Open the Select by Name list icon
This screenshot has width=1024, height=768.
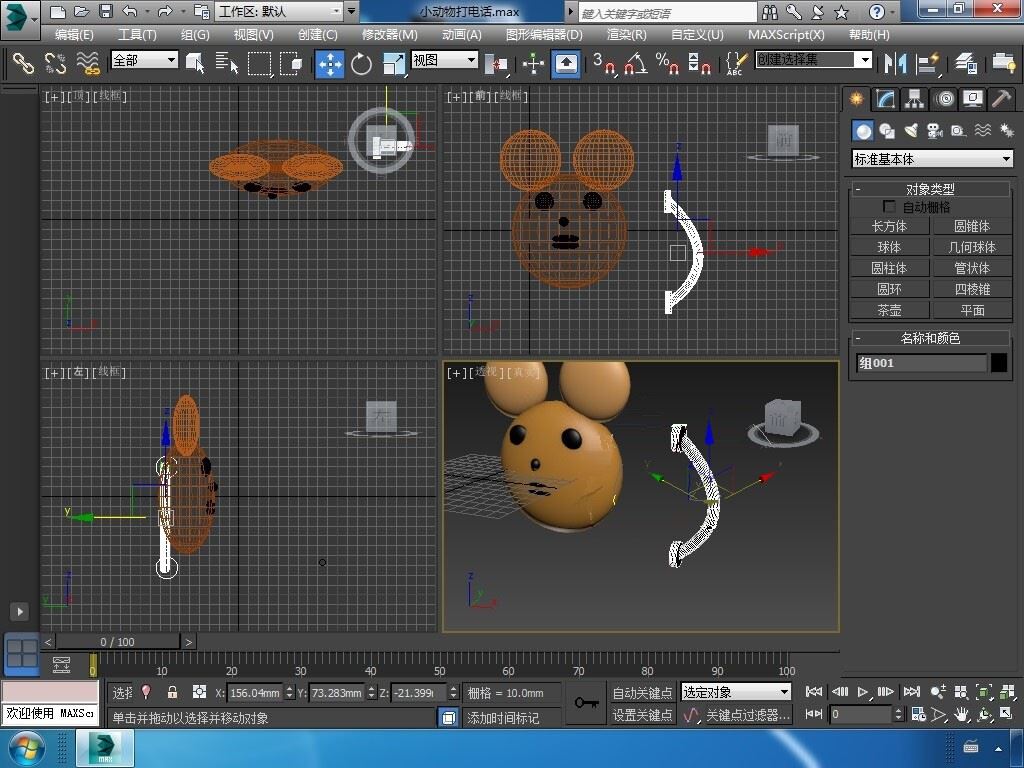tap(227, 63)
